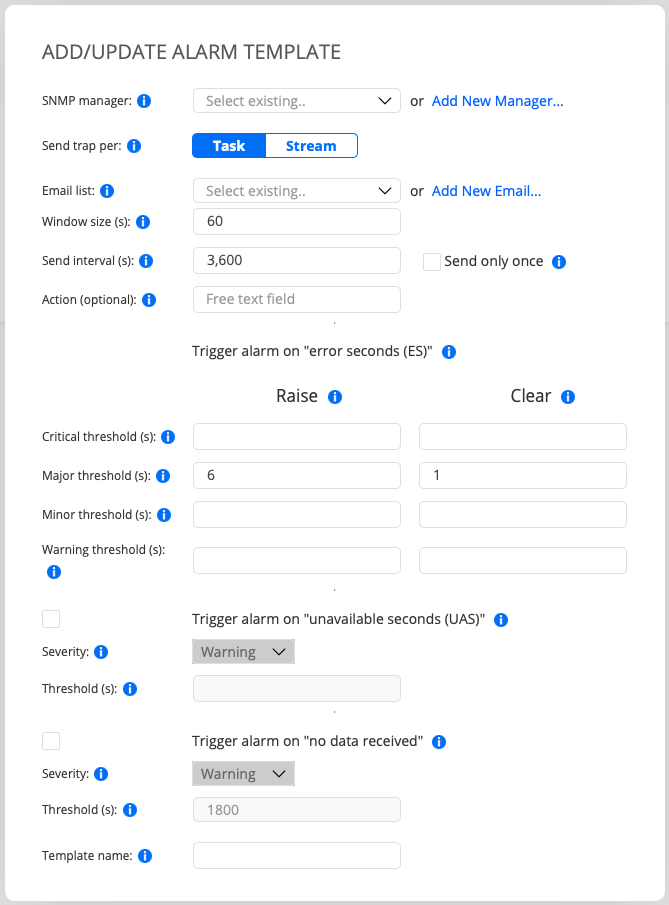This screenshot has width=669, height=905.
Task: Click the Major threshold Raise field
Action: click(296, 475)
